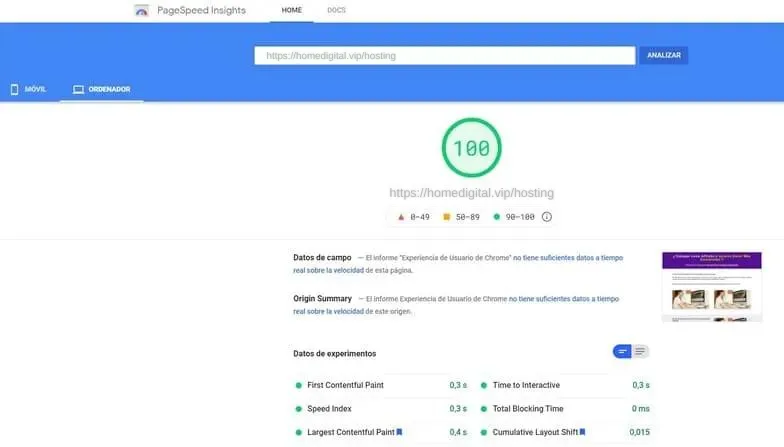Screen dimensions: 784x447
Task: Click First Contentful Paint metric label
Action: click(345, 385)
